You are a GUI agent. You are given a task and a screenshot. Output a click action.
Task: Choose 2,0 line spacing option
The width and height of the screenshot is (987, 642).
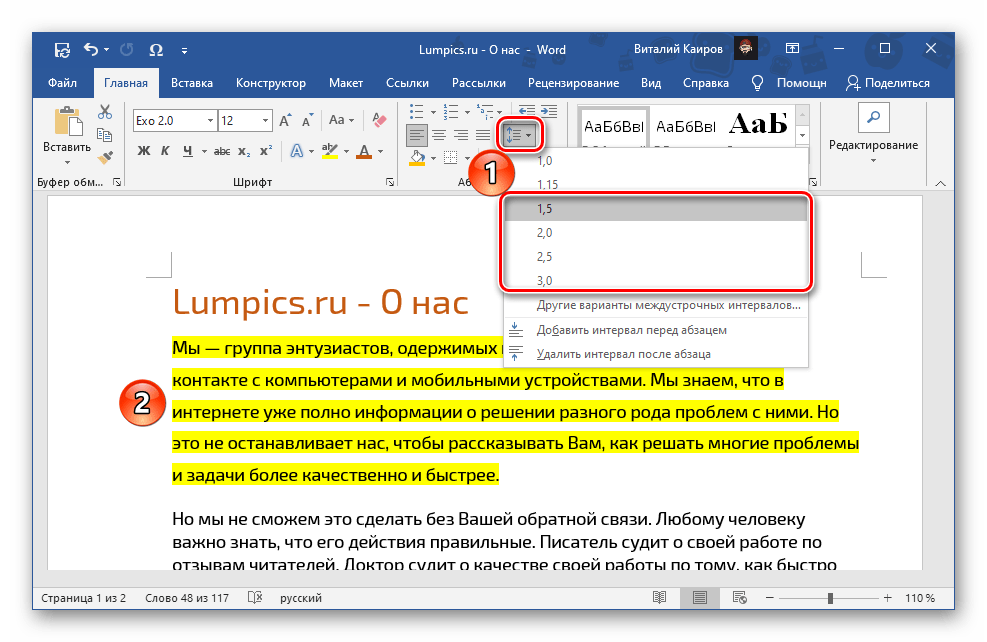(545, 232)
